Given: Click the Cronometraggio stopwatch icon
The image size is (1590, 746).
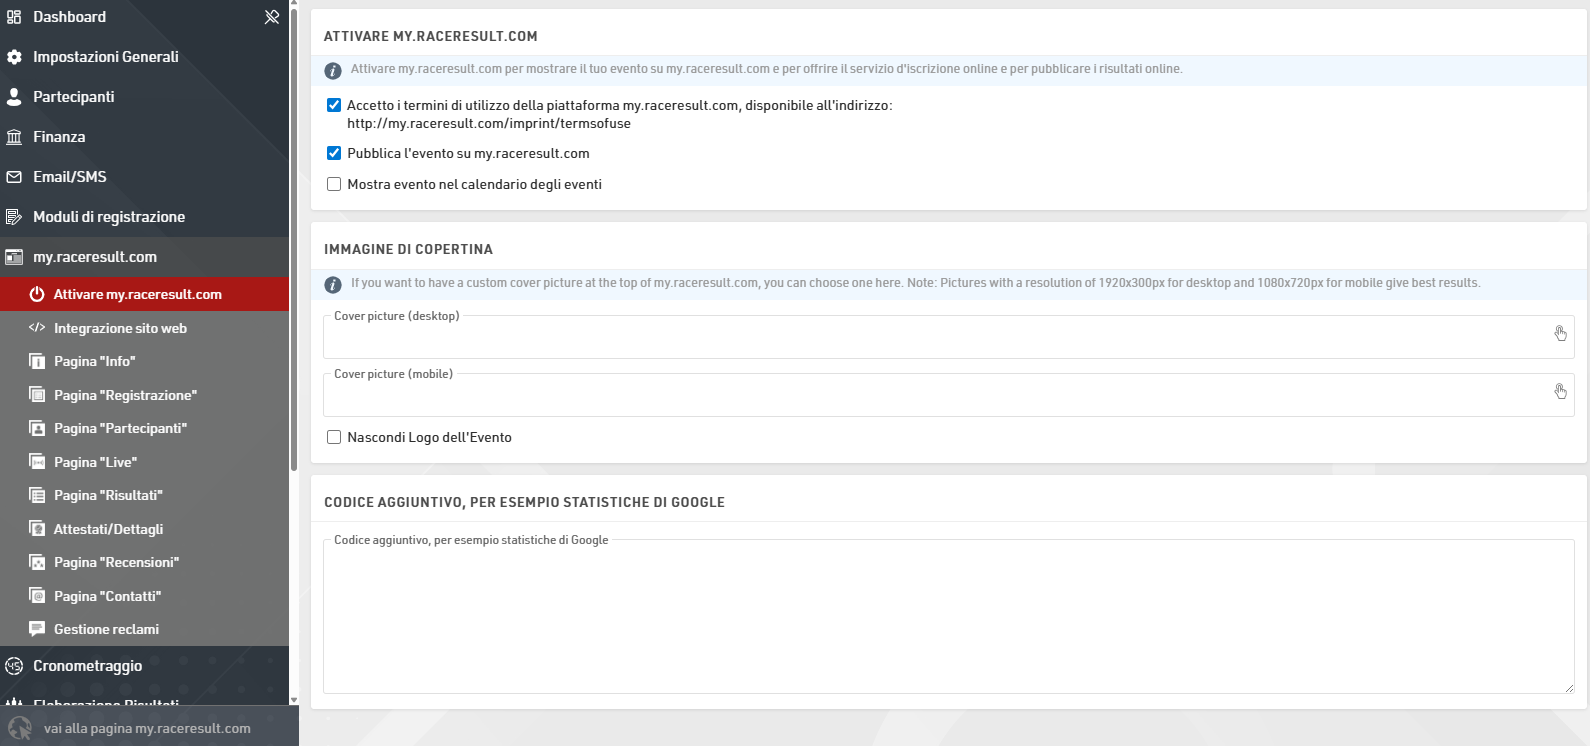Looking at the screenshot, I should pos(14,666).
